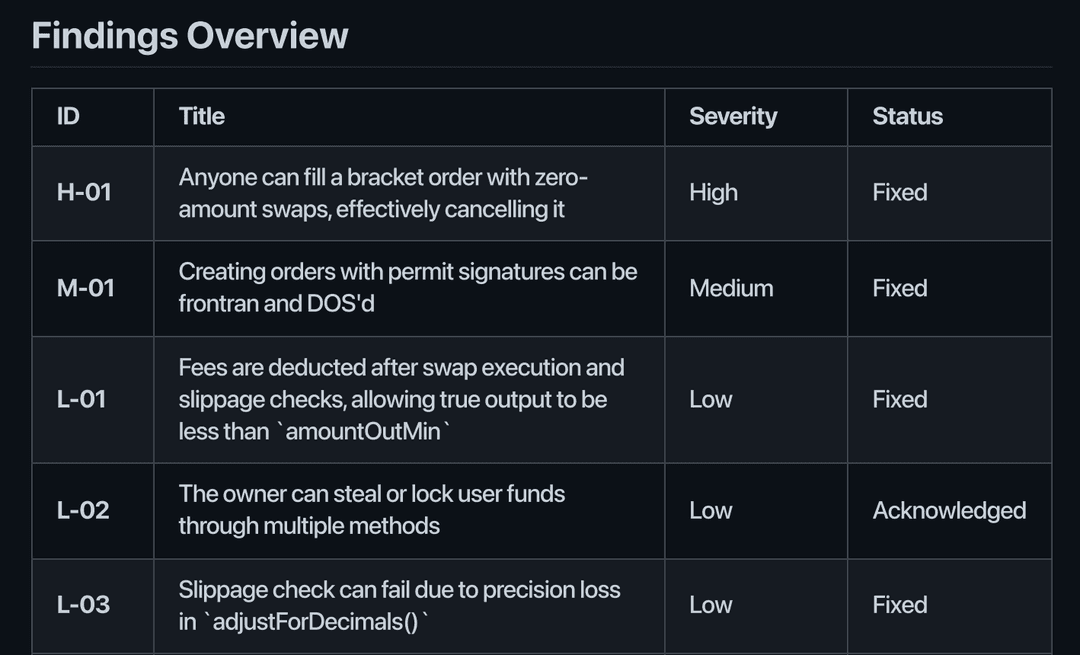The width and height of the screenshot is (1080, 655).
Task: Click the Medium severity cell
Action: click(x=731, y=288)
